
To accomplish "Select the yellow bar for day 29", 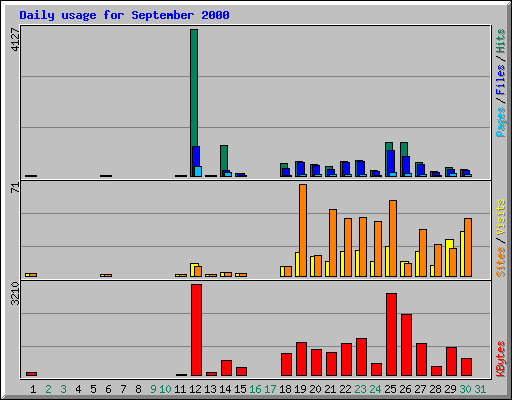I will tap(448, 258).
